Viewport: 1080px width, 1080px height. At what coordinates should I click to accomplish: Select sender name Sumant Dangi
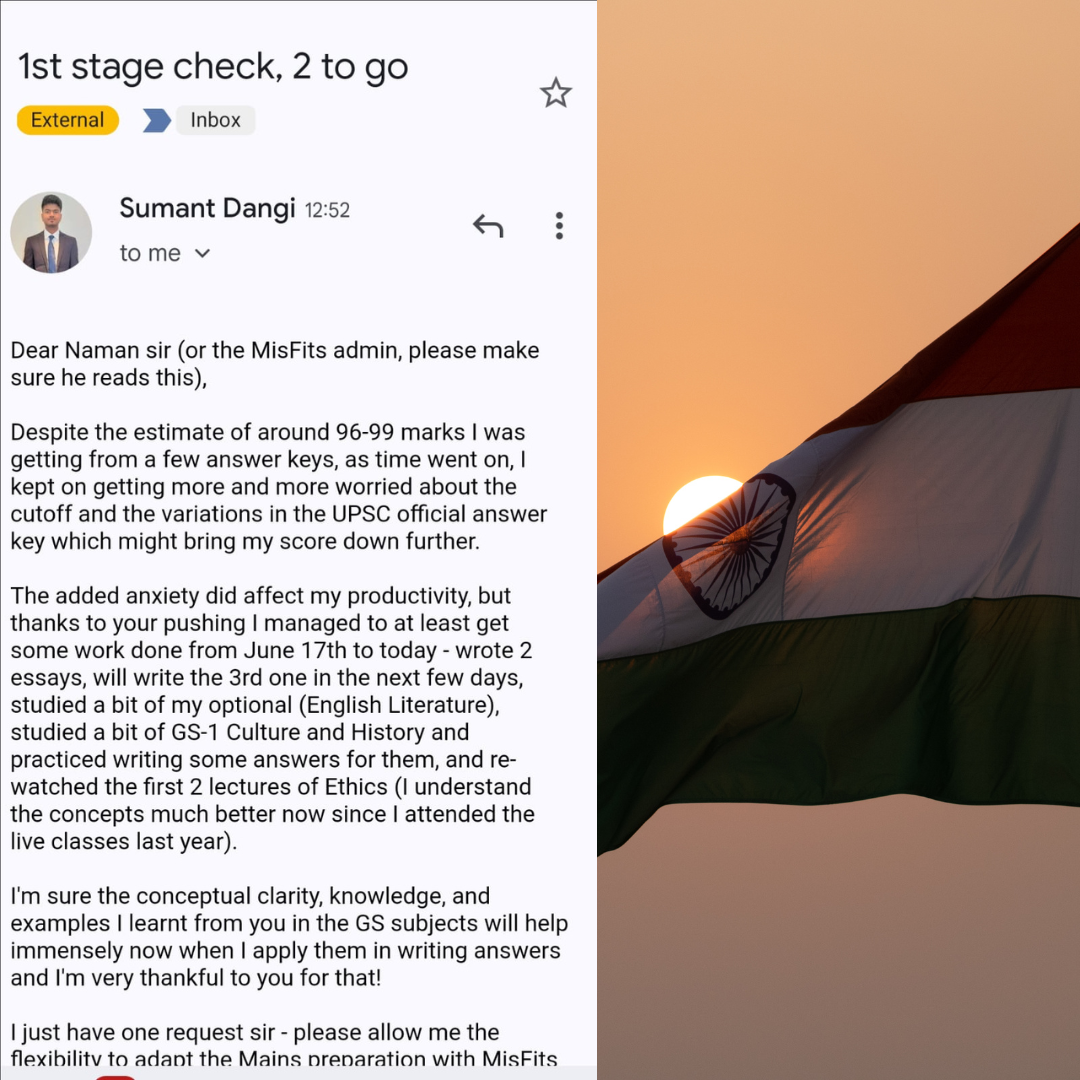[x=207, y=208]
